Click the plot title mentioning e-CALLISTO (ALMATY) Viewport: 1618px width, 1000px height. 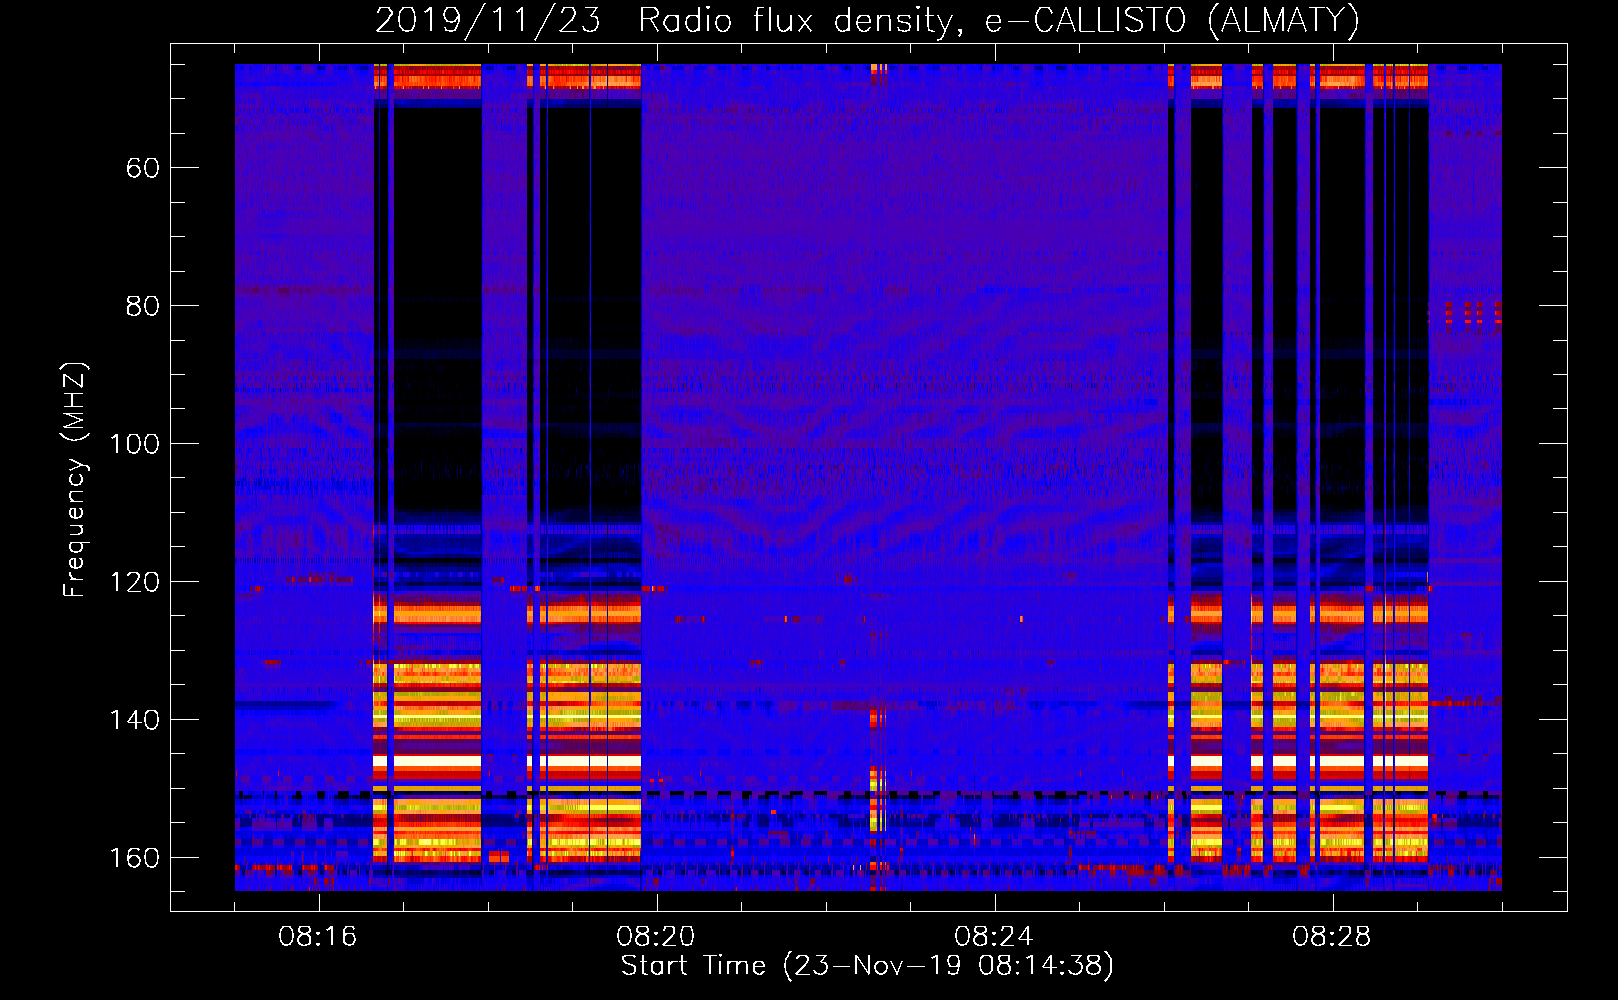click(867, 20)
